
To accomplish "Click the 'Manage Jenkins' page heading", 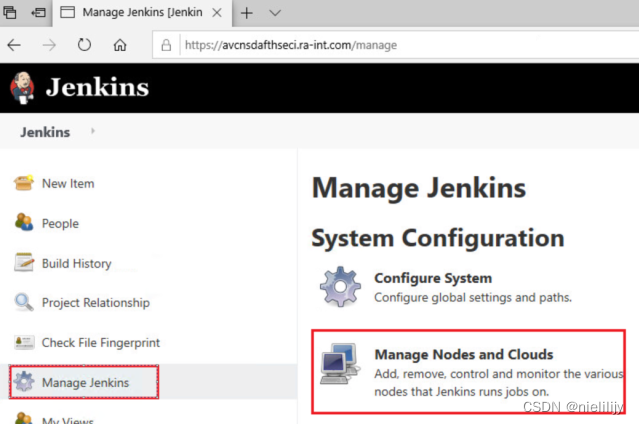I will (419, 188).
